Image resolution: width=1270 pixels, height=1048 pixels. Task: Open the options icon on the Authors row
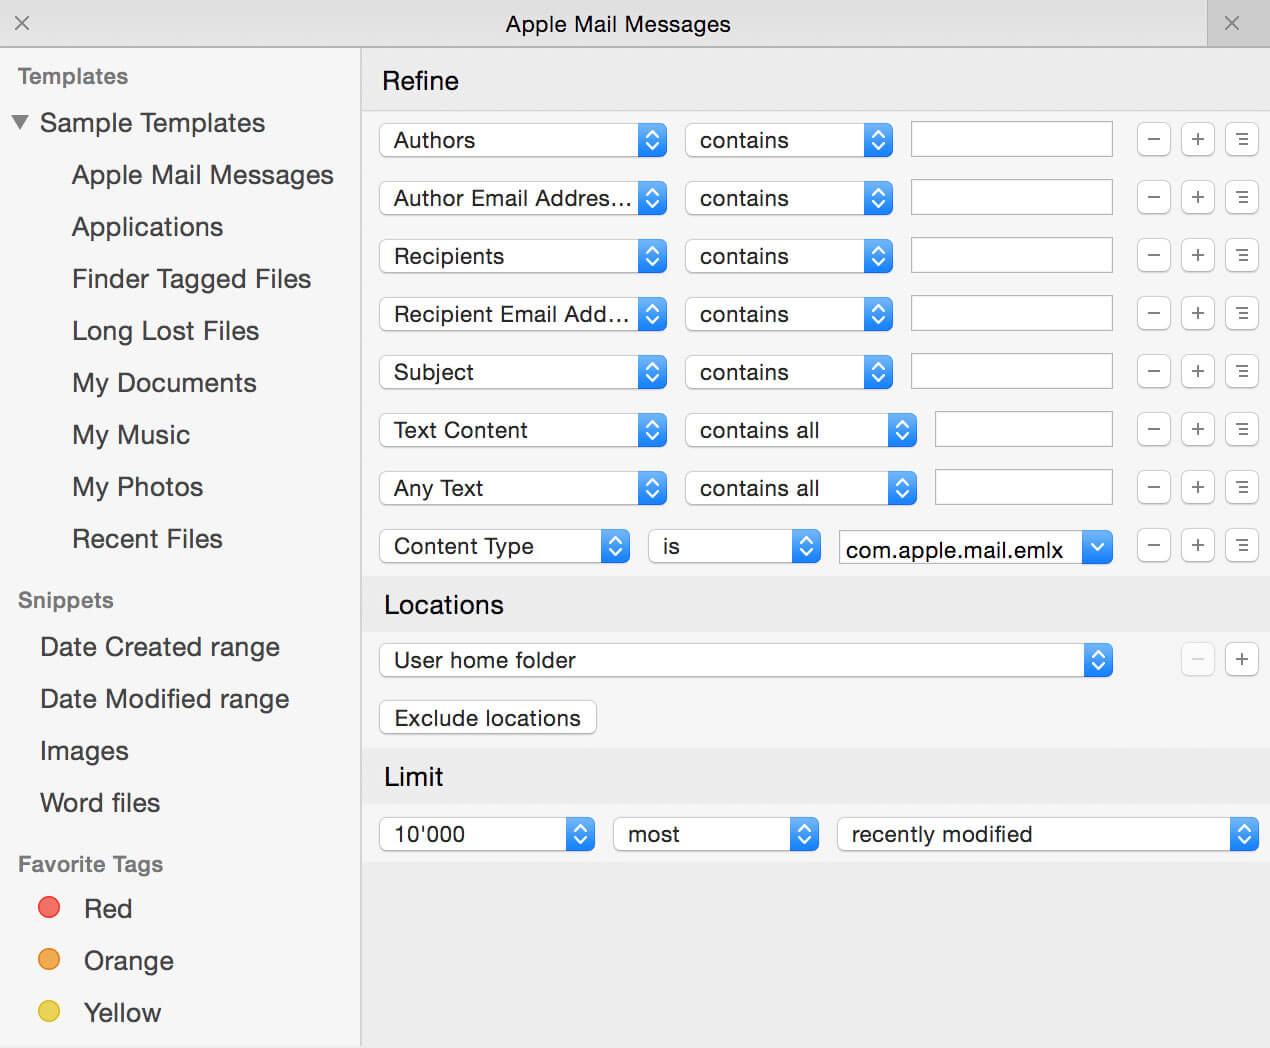(x=1242, y=139)
